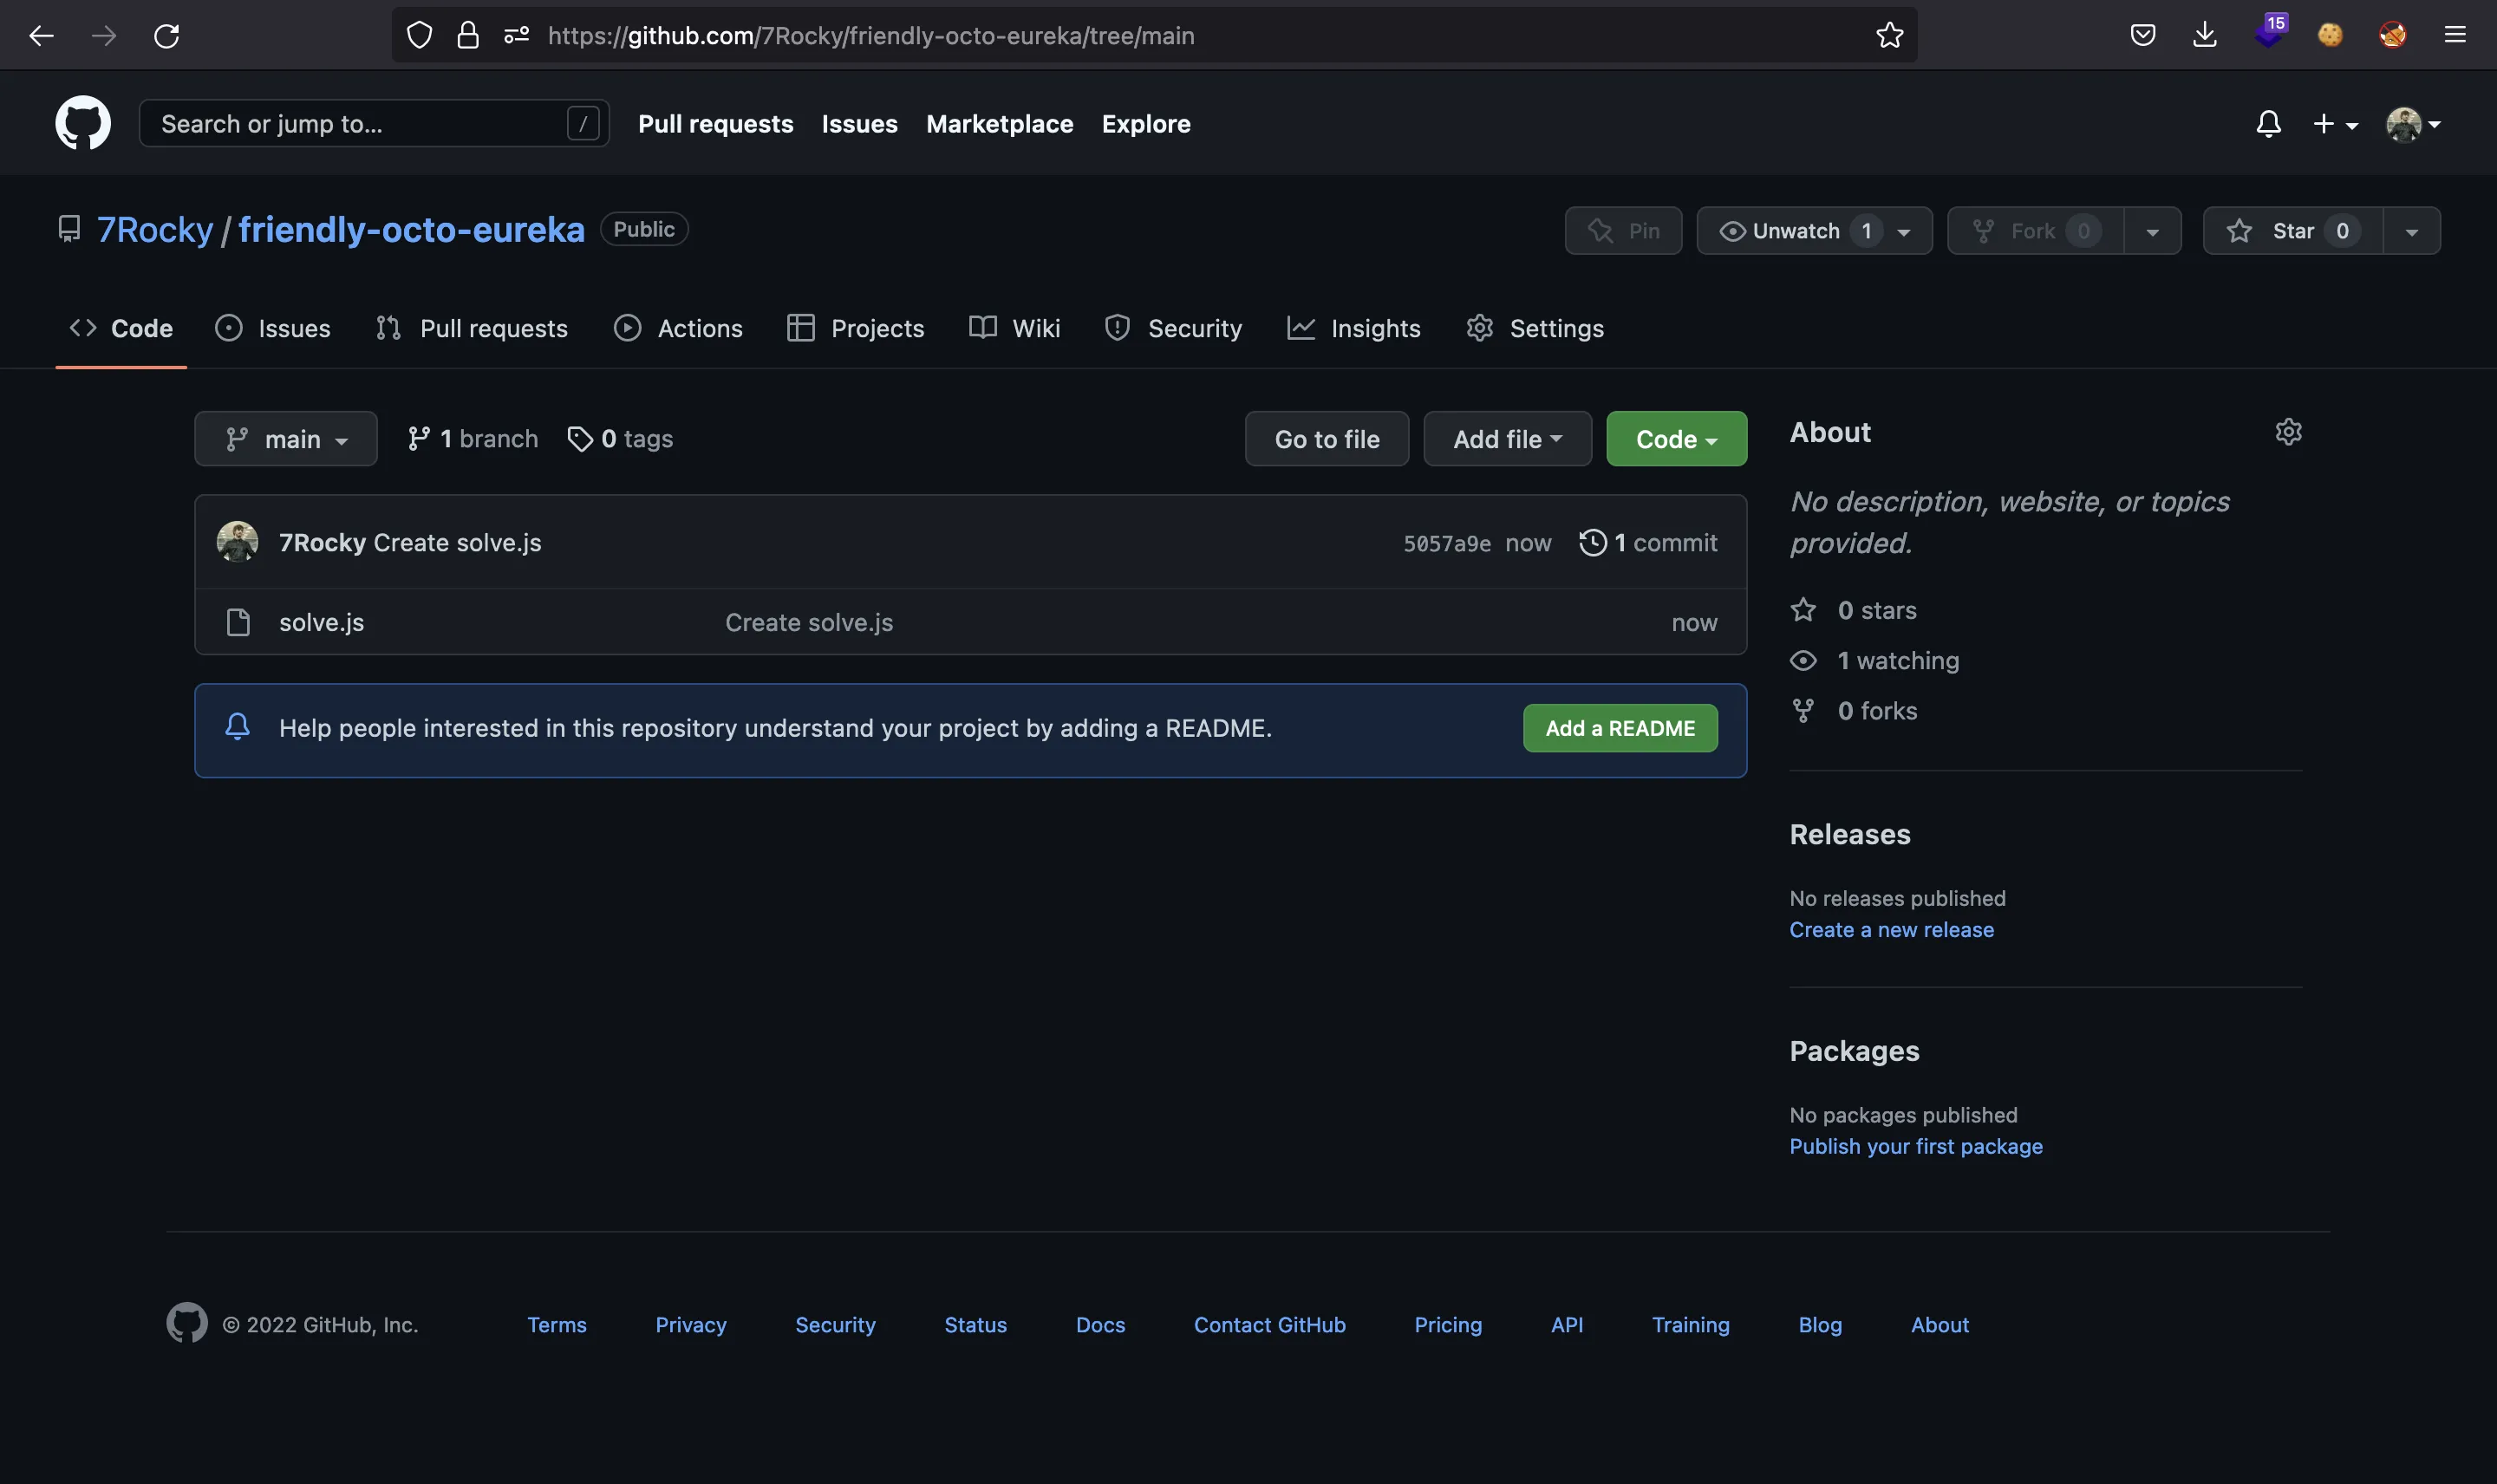The width and height of the screenshot is (2497, 1484).
Task: Open site permissions icon in address bar
Action: click(x=516, y=36)
